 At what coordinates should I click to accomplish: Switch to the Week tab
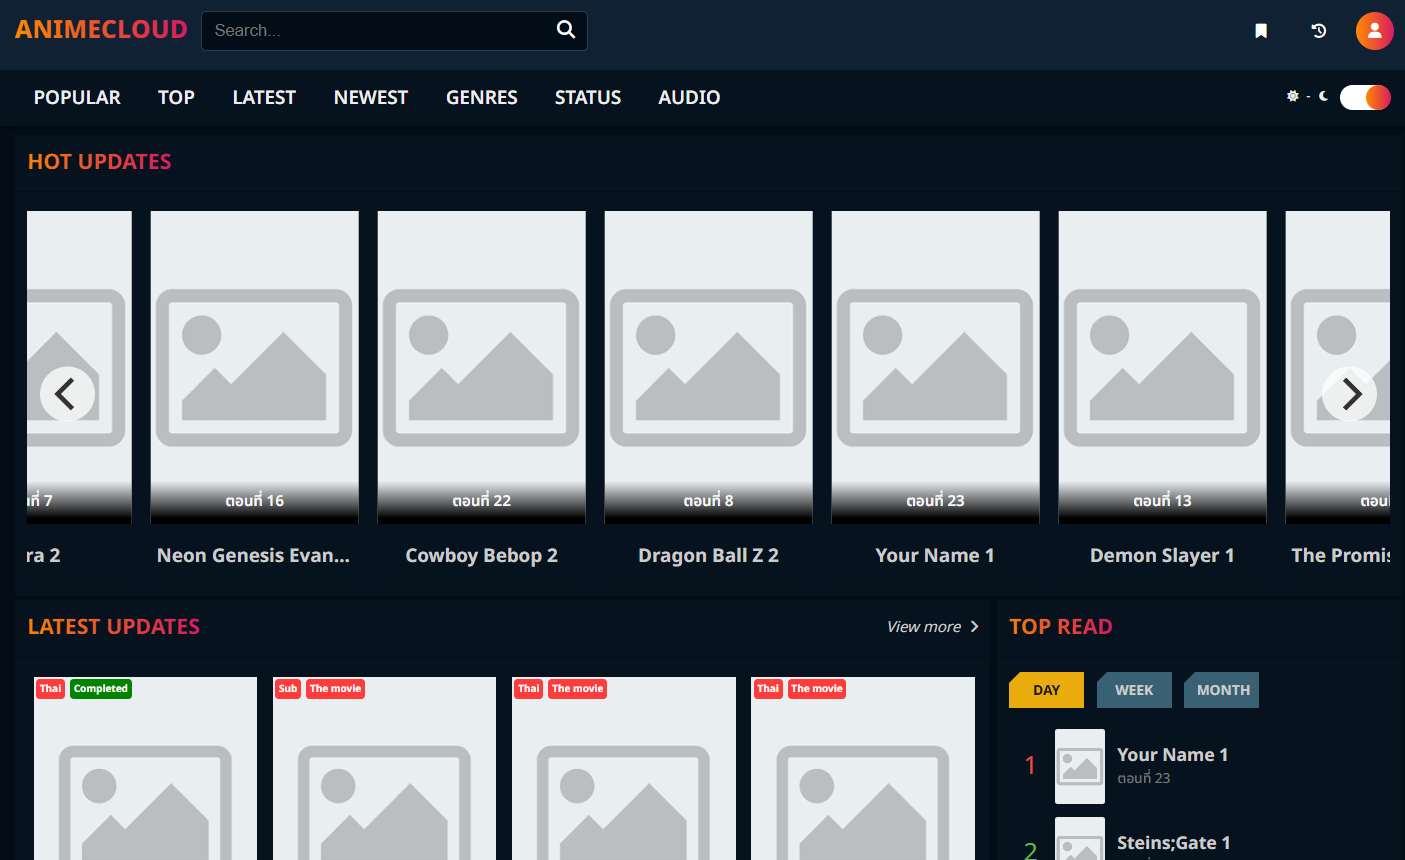tap(1134, 690)
